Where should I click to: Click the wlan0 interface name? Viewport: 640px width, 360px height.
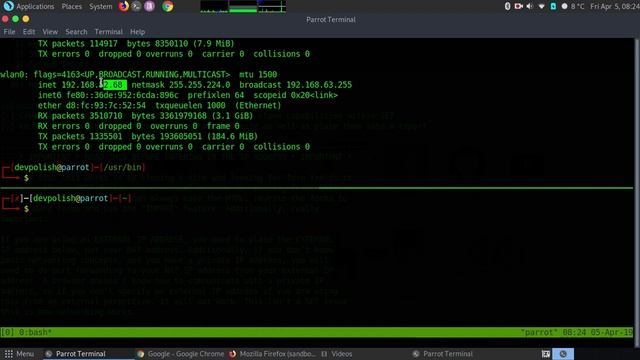tap(13, 74)
